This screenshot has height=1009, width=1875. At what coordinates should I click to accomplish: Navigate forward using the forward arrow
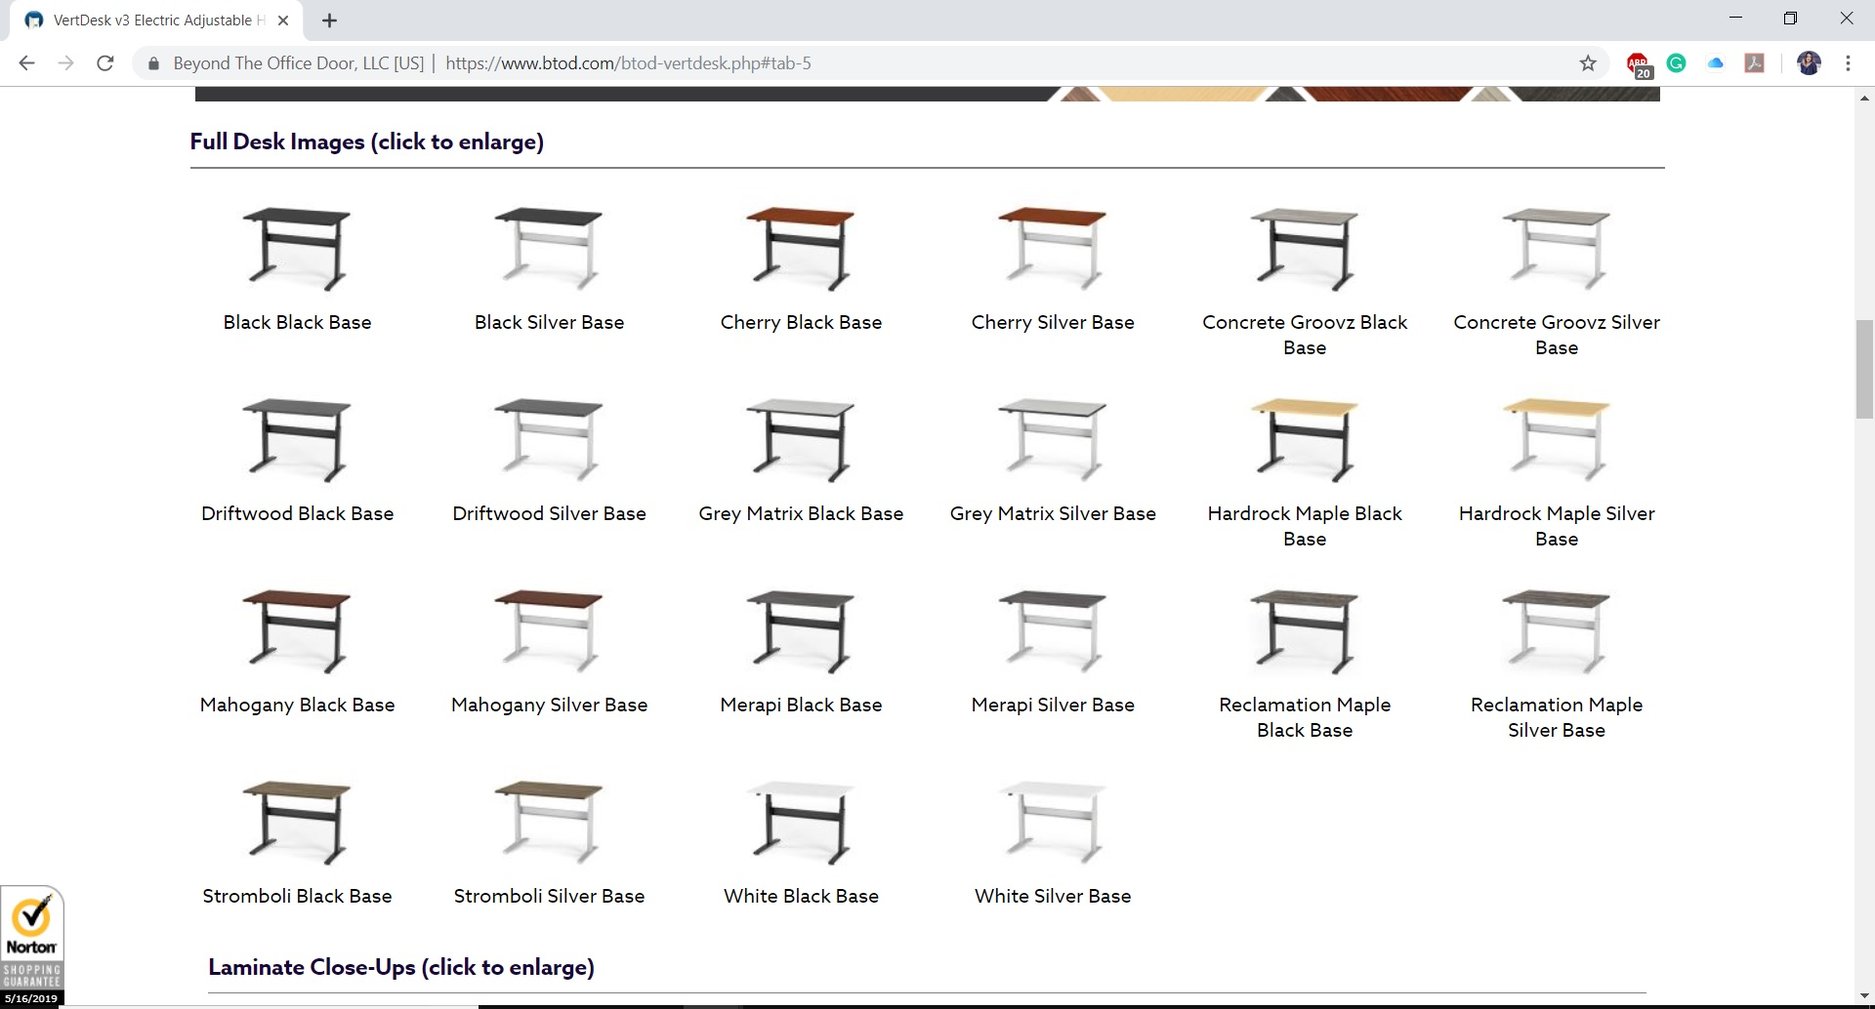click(66, 62)
